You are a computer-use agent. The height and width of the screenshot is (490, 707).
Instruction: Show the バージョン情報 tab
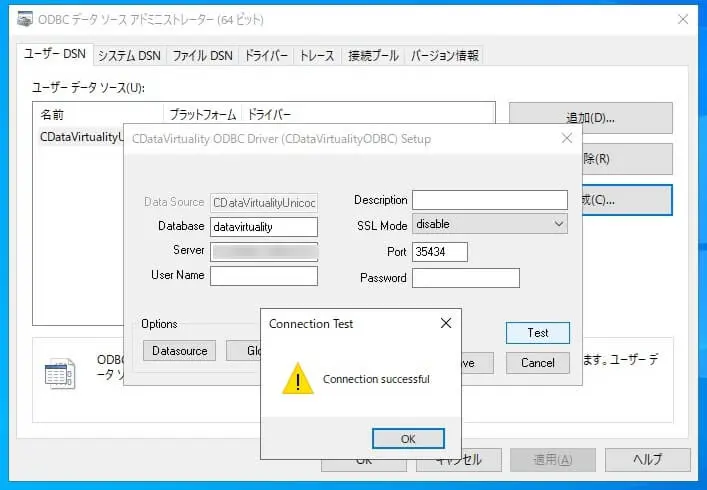click(x=445, y=56)
